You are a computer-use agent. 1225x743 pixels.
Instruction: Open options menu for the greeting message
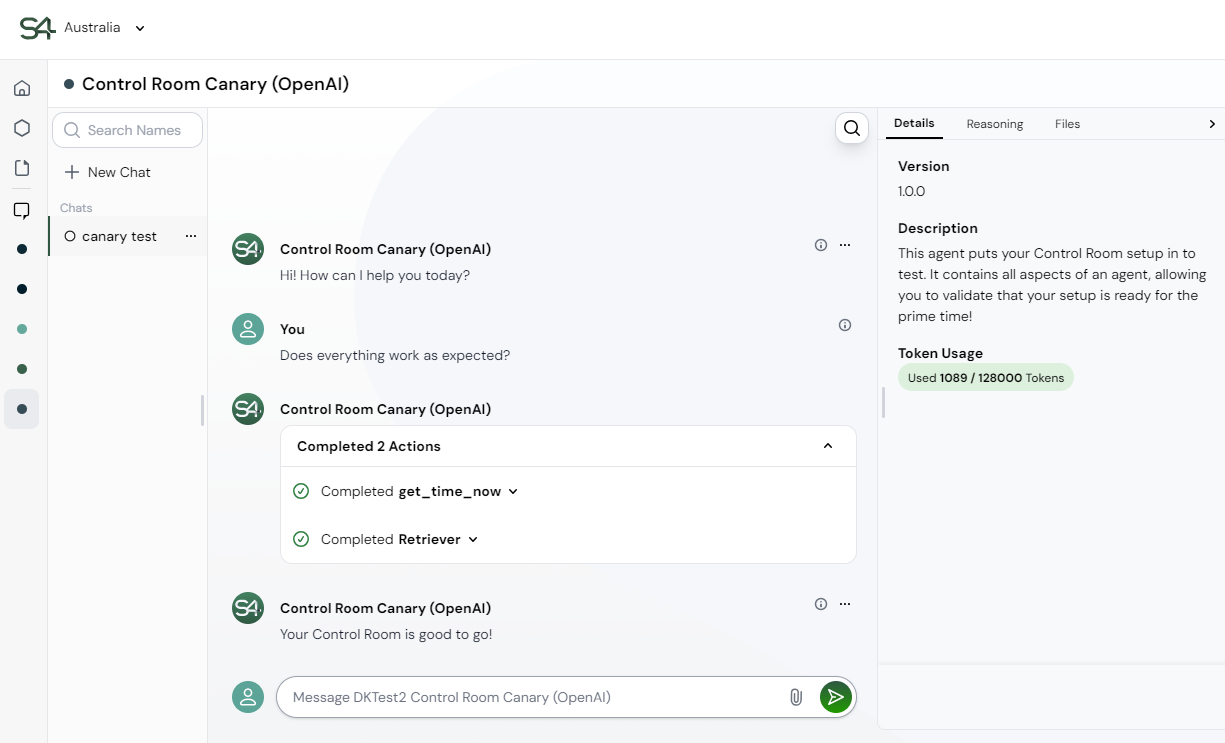tap(845, 245)
